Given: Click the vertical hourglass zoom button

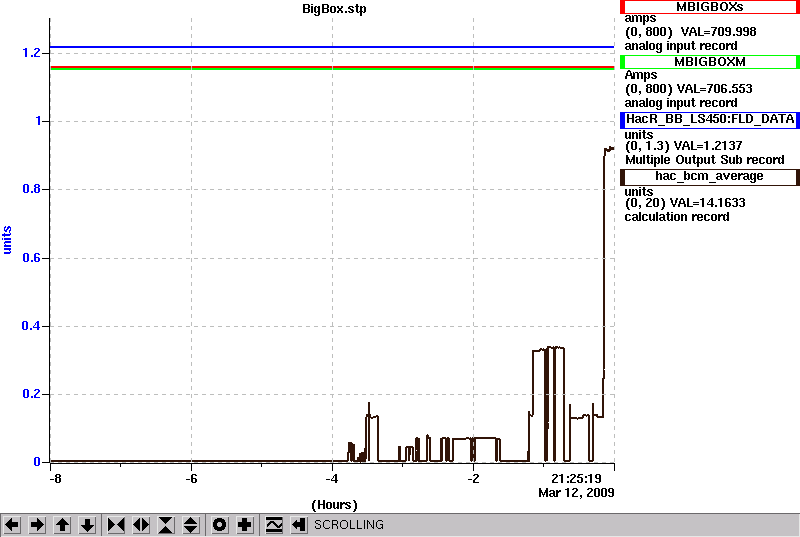Looking at the screenshot, I should 166,525.
